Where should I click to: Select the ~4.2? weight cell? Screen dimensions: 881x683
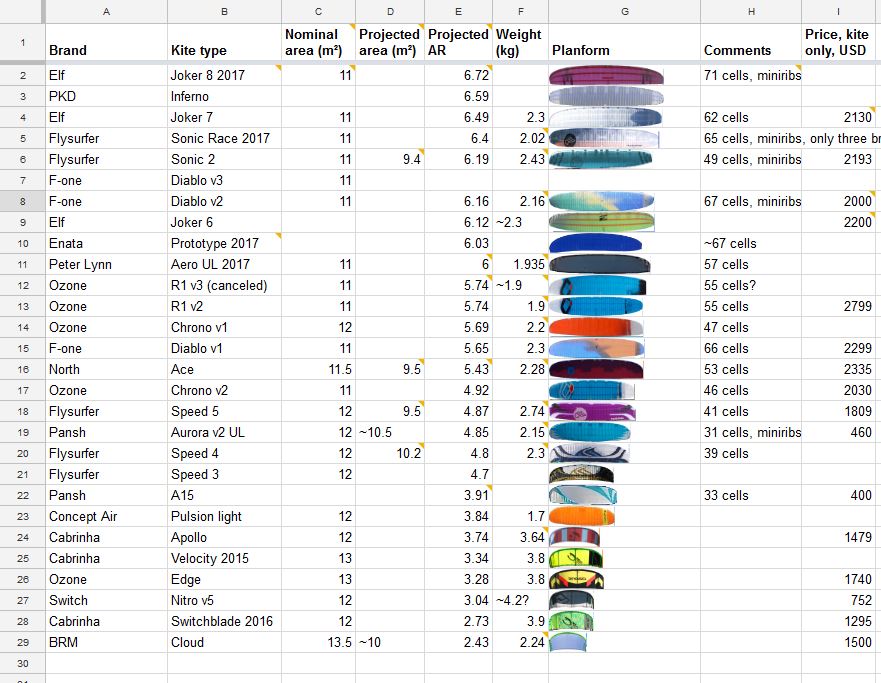point(520,600)
